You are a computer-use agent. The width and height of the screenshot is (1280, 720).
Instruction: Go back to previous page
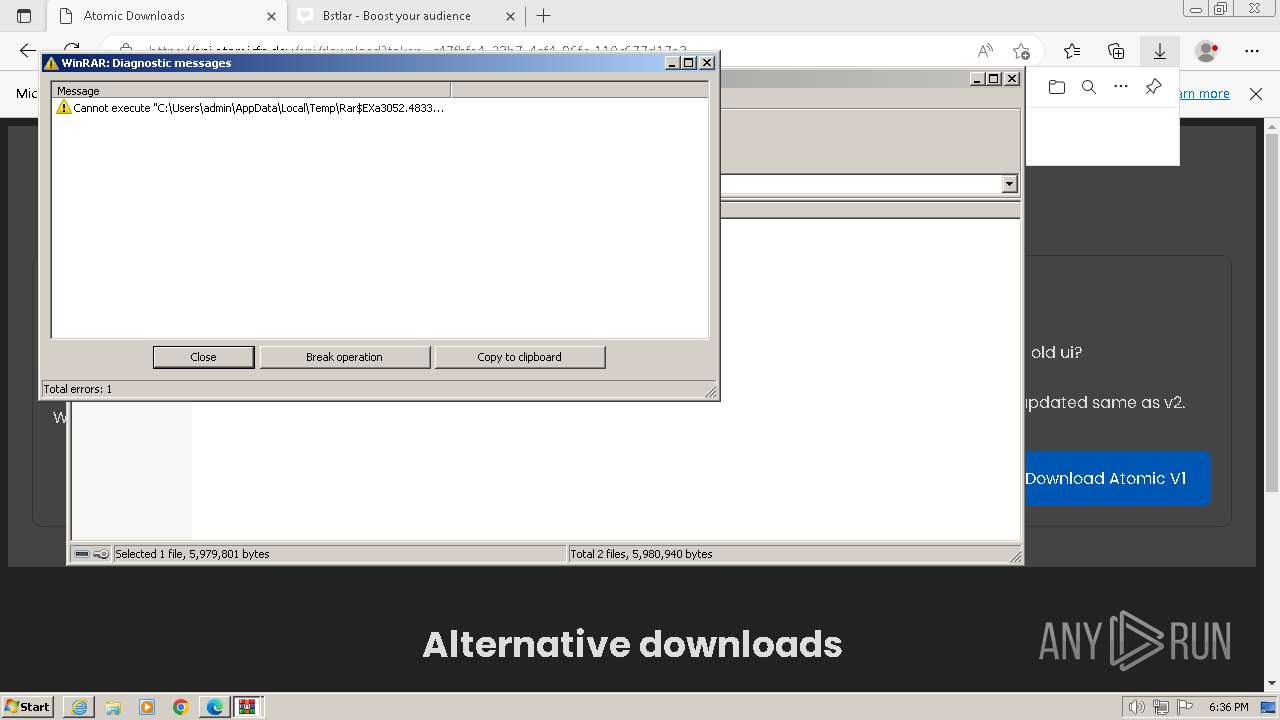click(27, 51)
